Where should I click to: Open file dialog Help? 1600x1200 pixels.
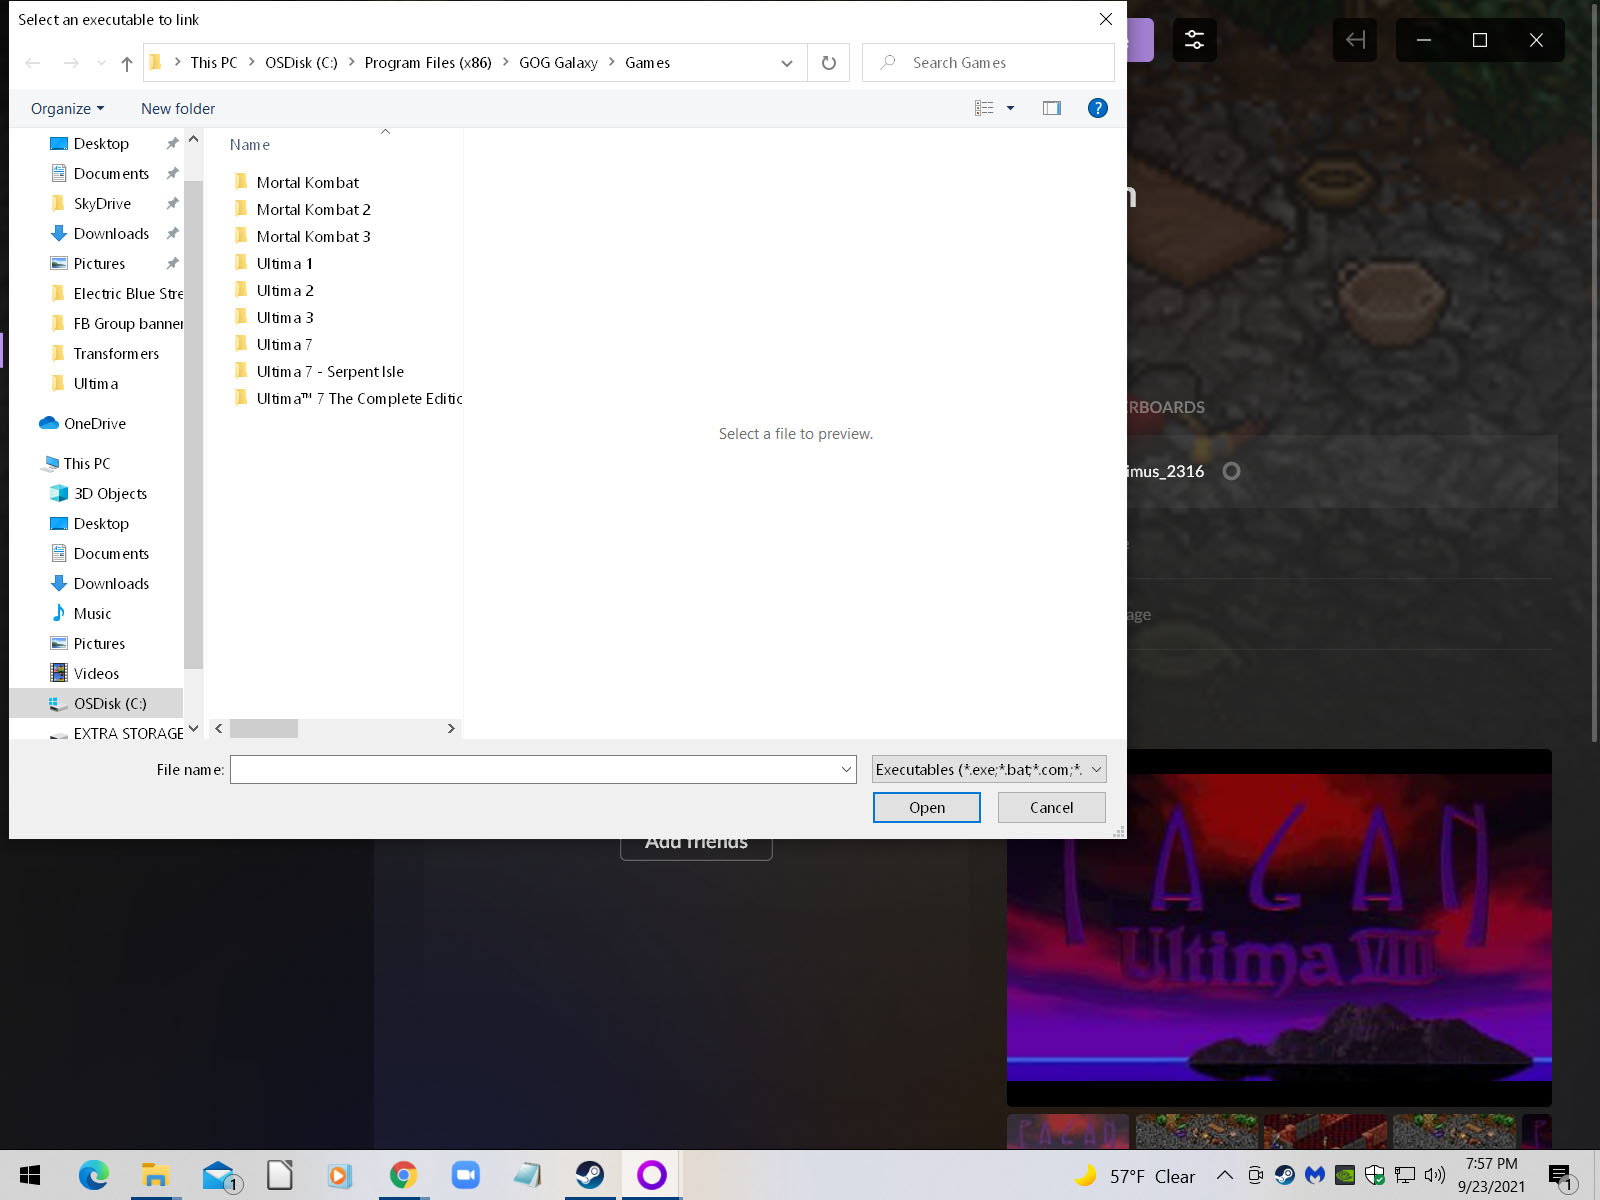(x=1097, y=108)
